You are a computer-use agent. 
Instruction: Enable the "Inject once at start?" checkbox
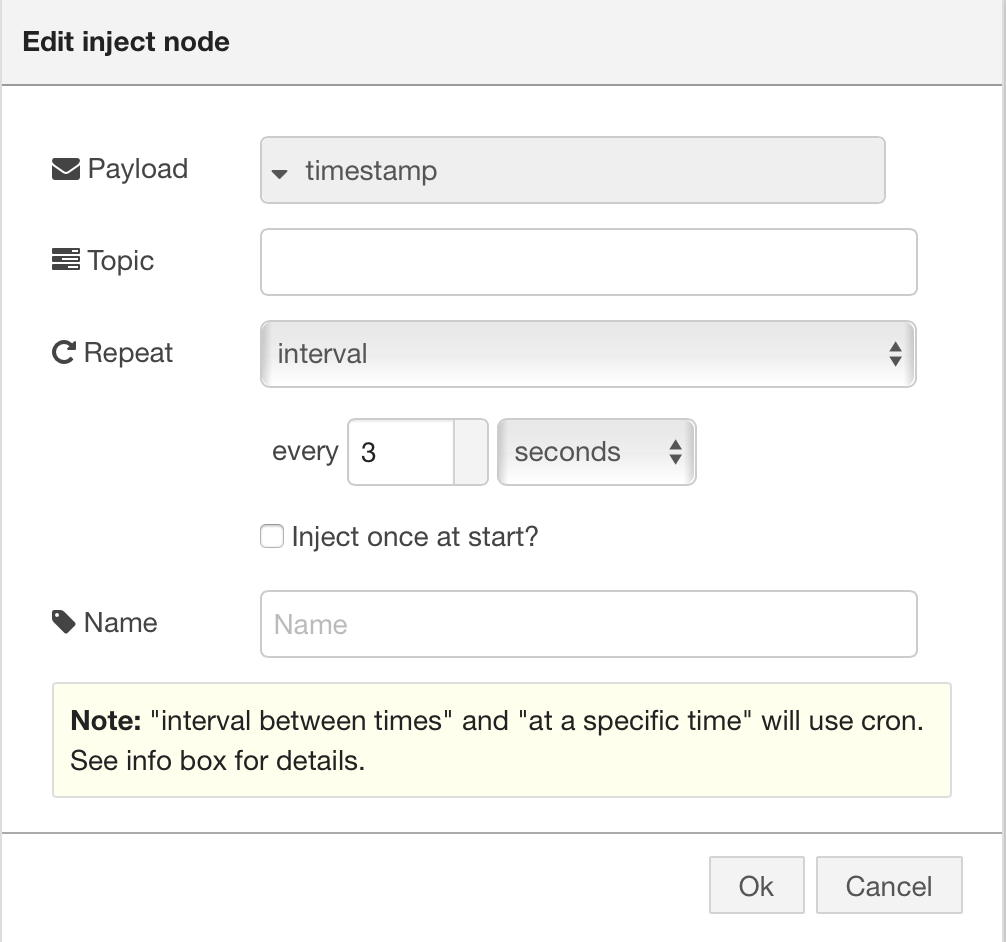[271, 536]
